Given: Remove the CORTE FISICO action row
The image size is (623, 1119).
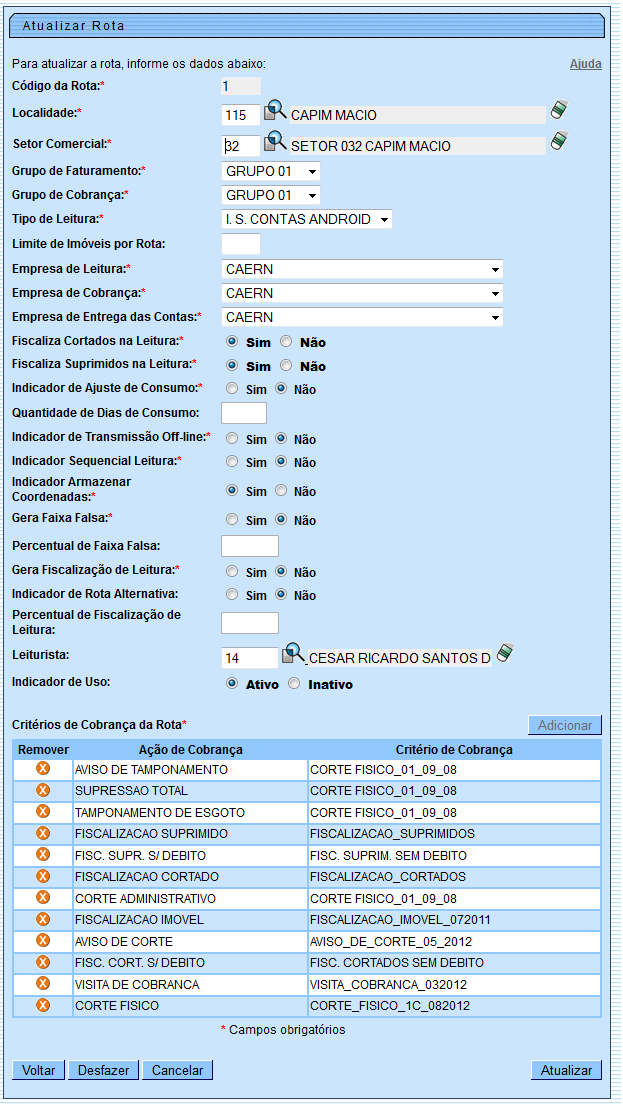Looking at the screenshot, I should (43, 1005).
